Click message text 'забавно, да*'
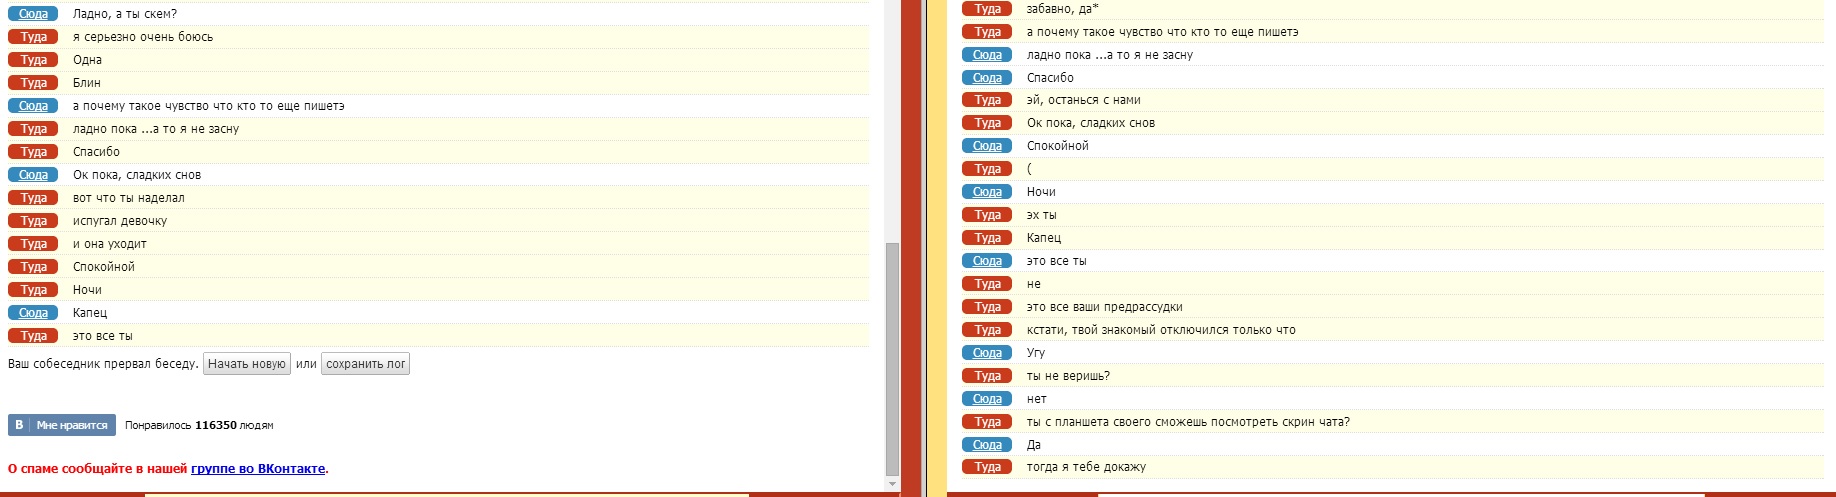 (1063, 9)
